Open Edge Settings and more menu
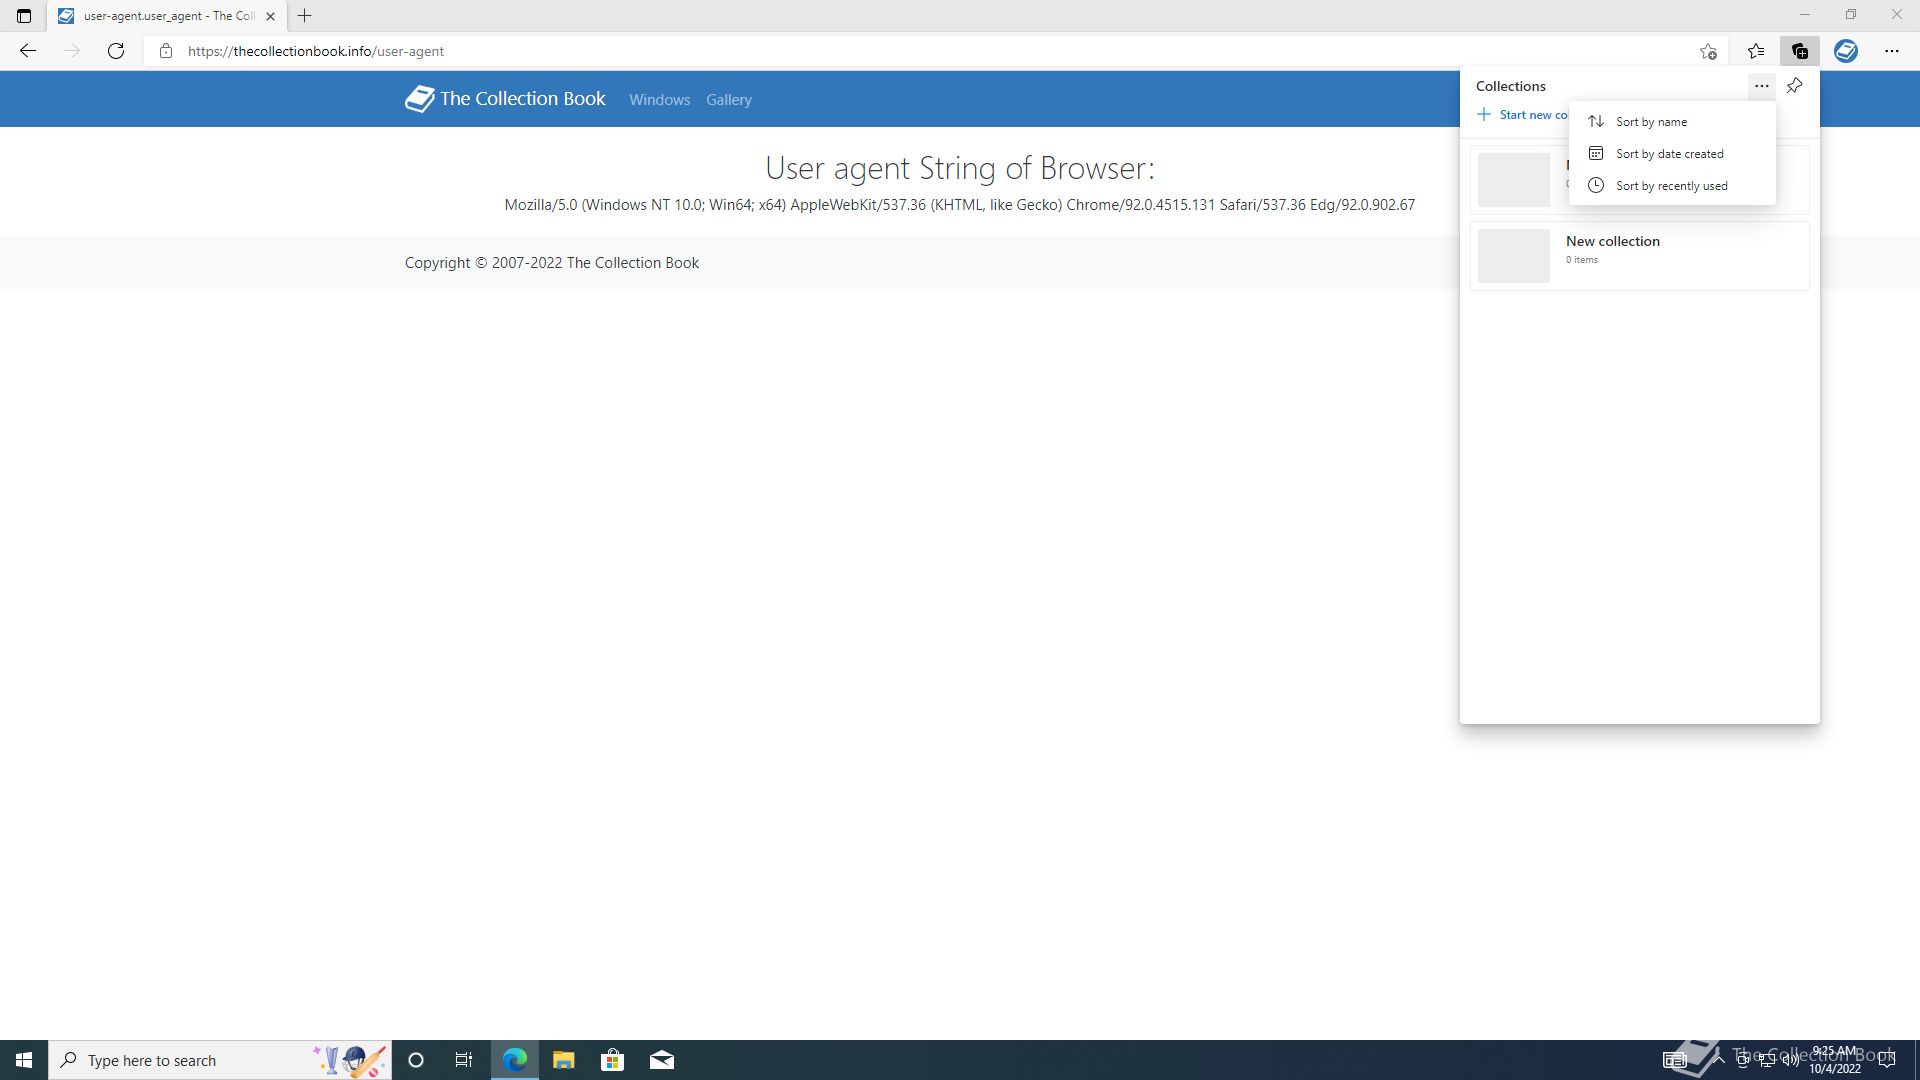Screen dimensions: 1920x1080 pos(1892,51)
